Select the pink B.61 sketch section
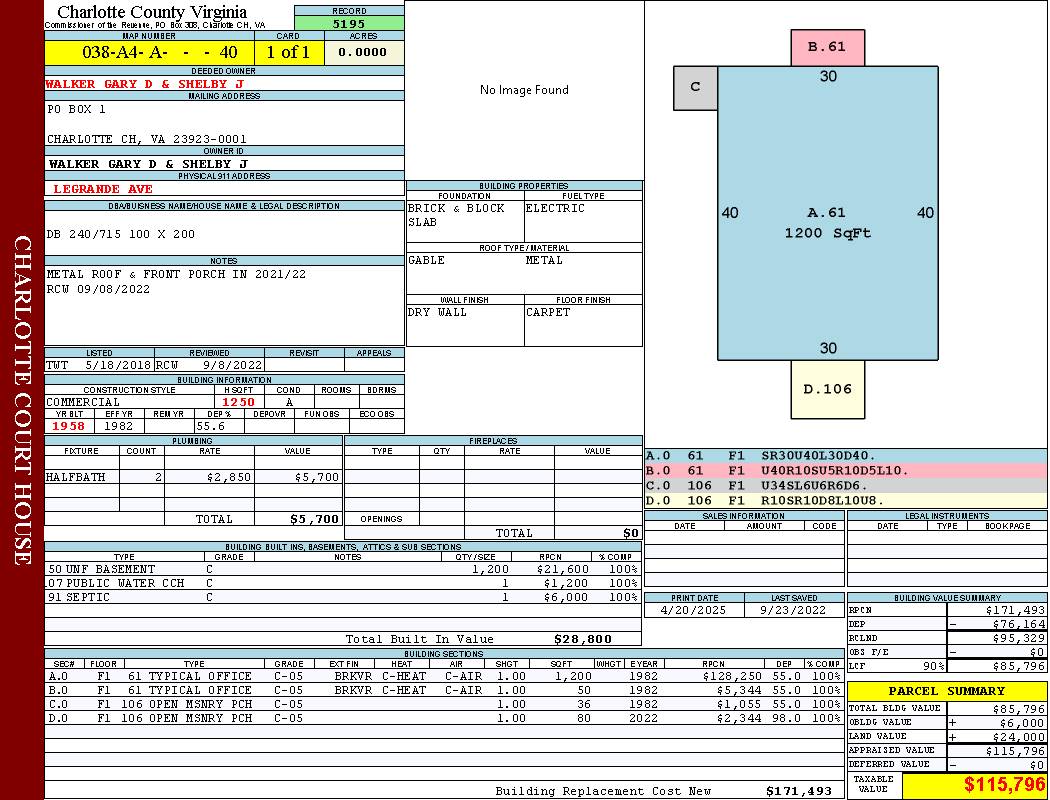 coord(827,47)
